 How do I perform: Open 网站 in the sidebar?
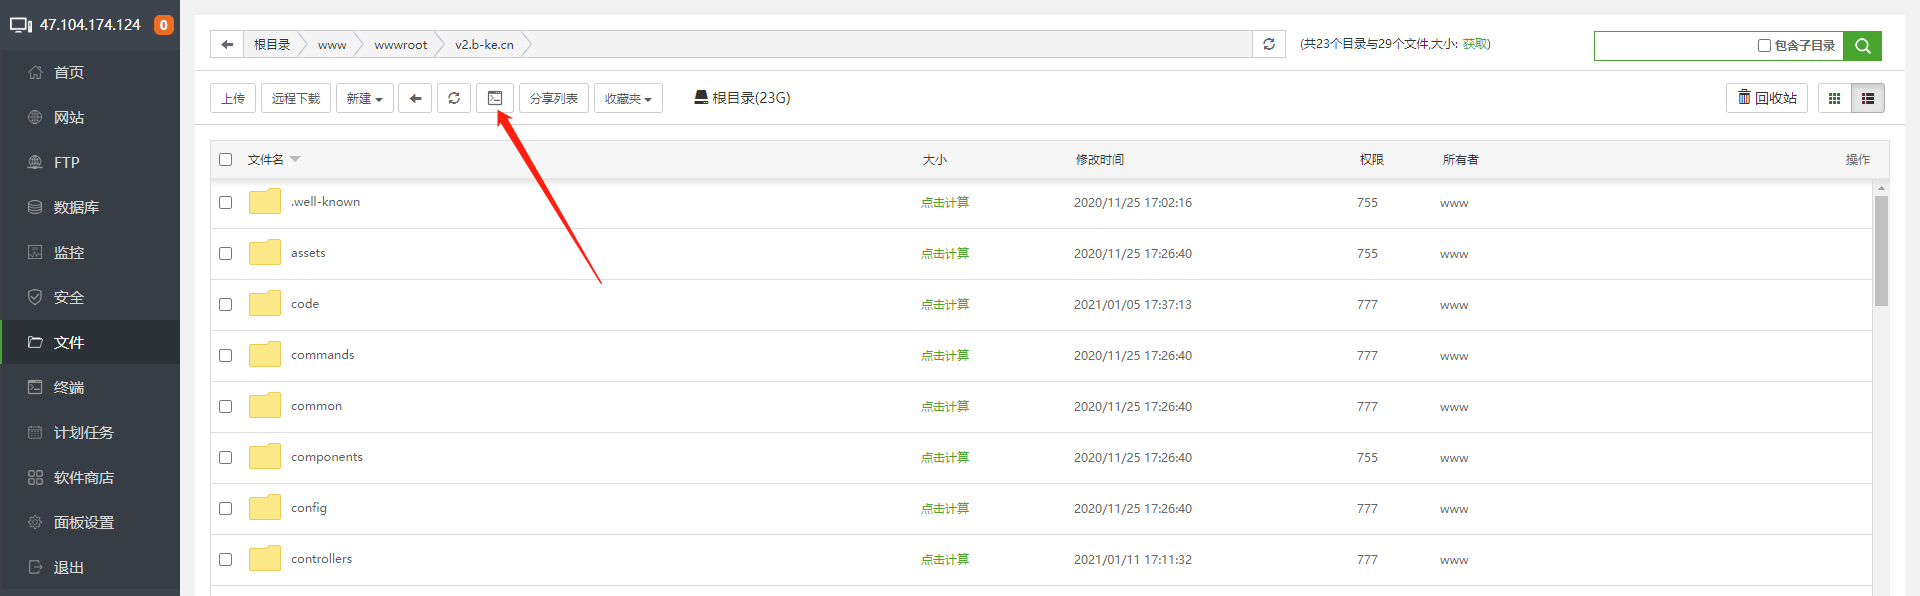tap(90, 117)
